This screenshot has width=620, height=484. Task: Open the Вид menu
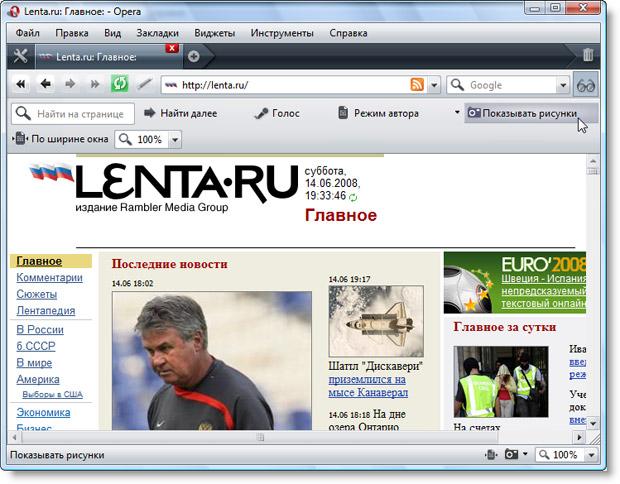pyautogui.click(x=113, y=33)
